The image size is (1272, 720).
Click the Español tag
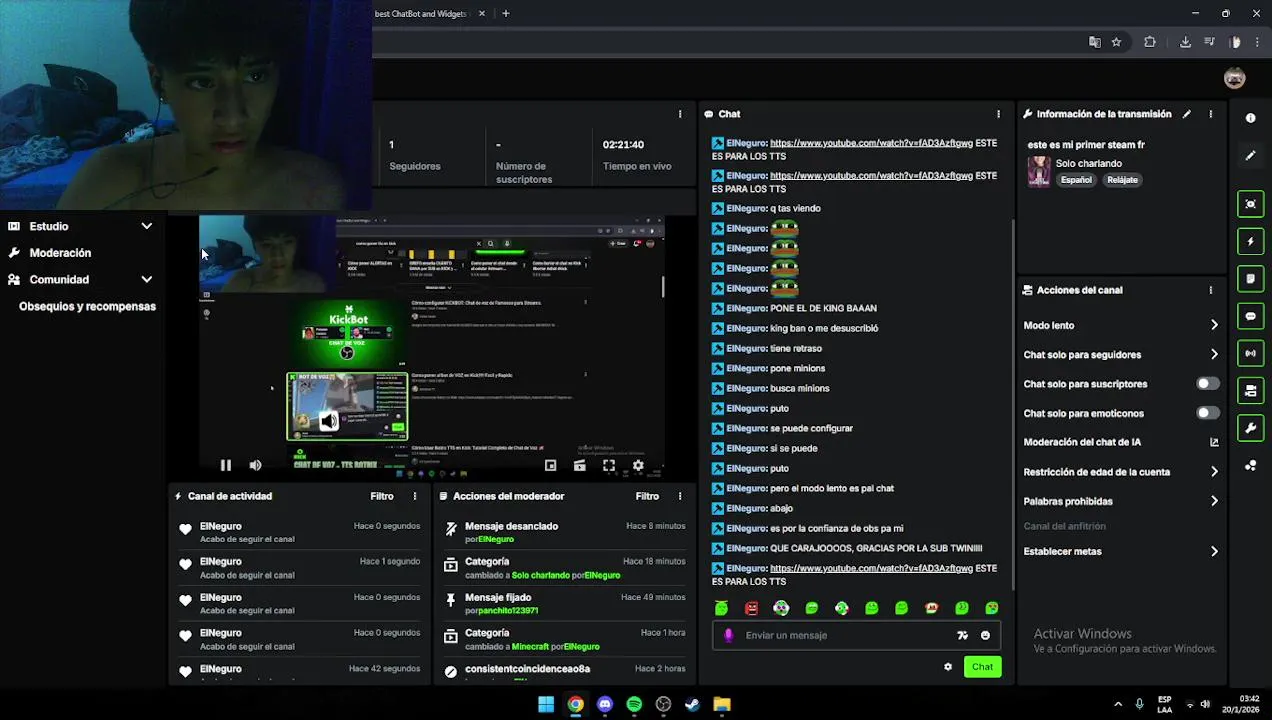click(x=1076, y=180)
